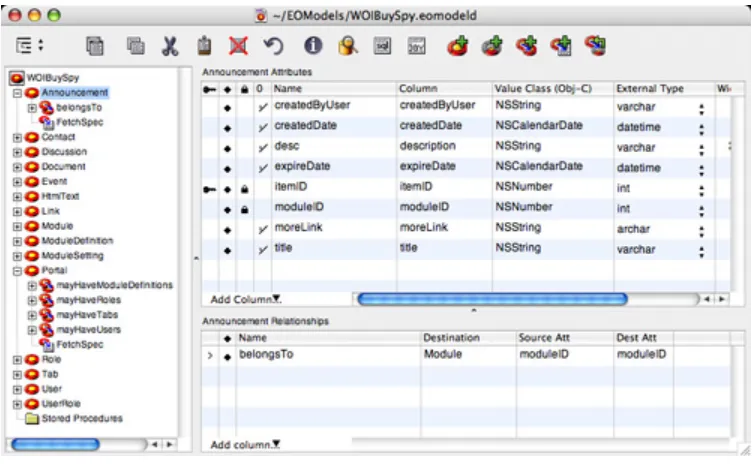Select ModuleSetting entity in tree
Image resolution: width=752 pixels, height=464 pixels.
coord(72,256)
